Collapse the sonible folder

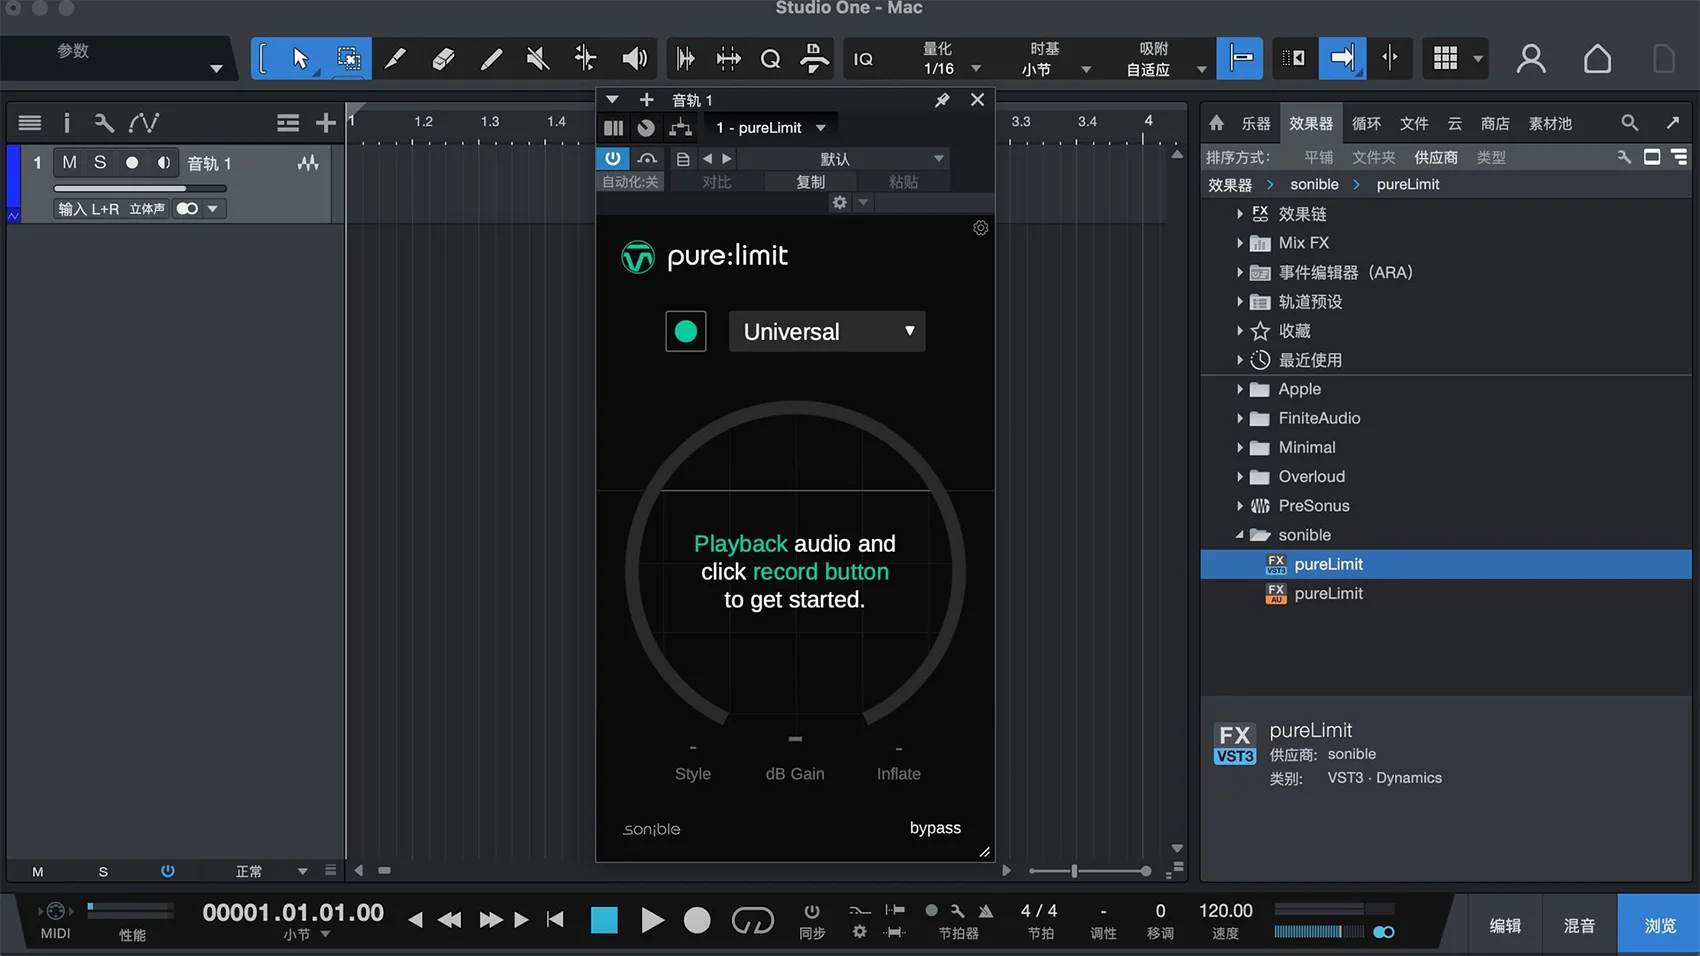1240,535
